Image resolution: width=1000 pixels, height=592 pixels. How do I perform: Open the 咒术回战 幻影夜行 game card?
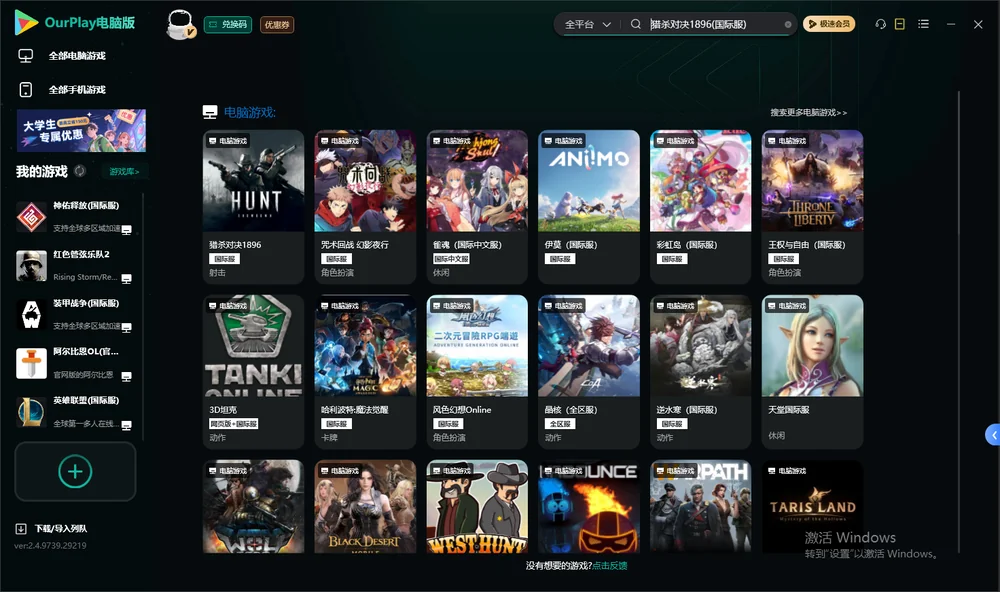365,207
